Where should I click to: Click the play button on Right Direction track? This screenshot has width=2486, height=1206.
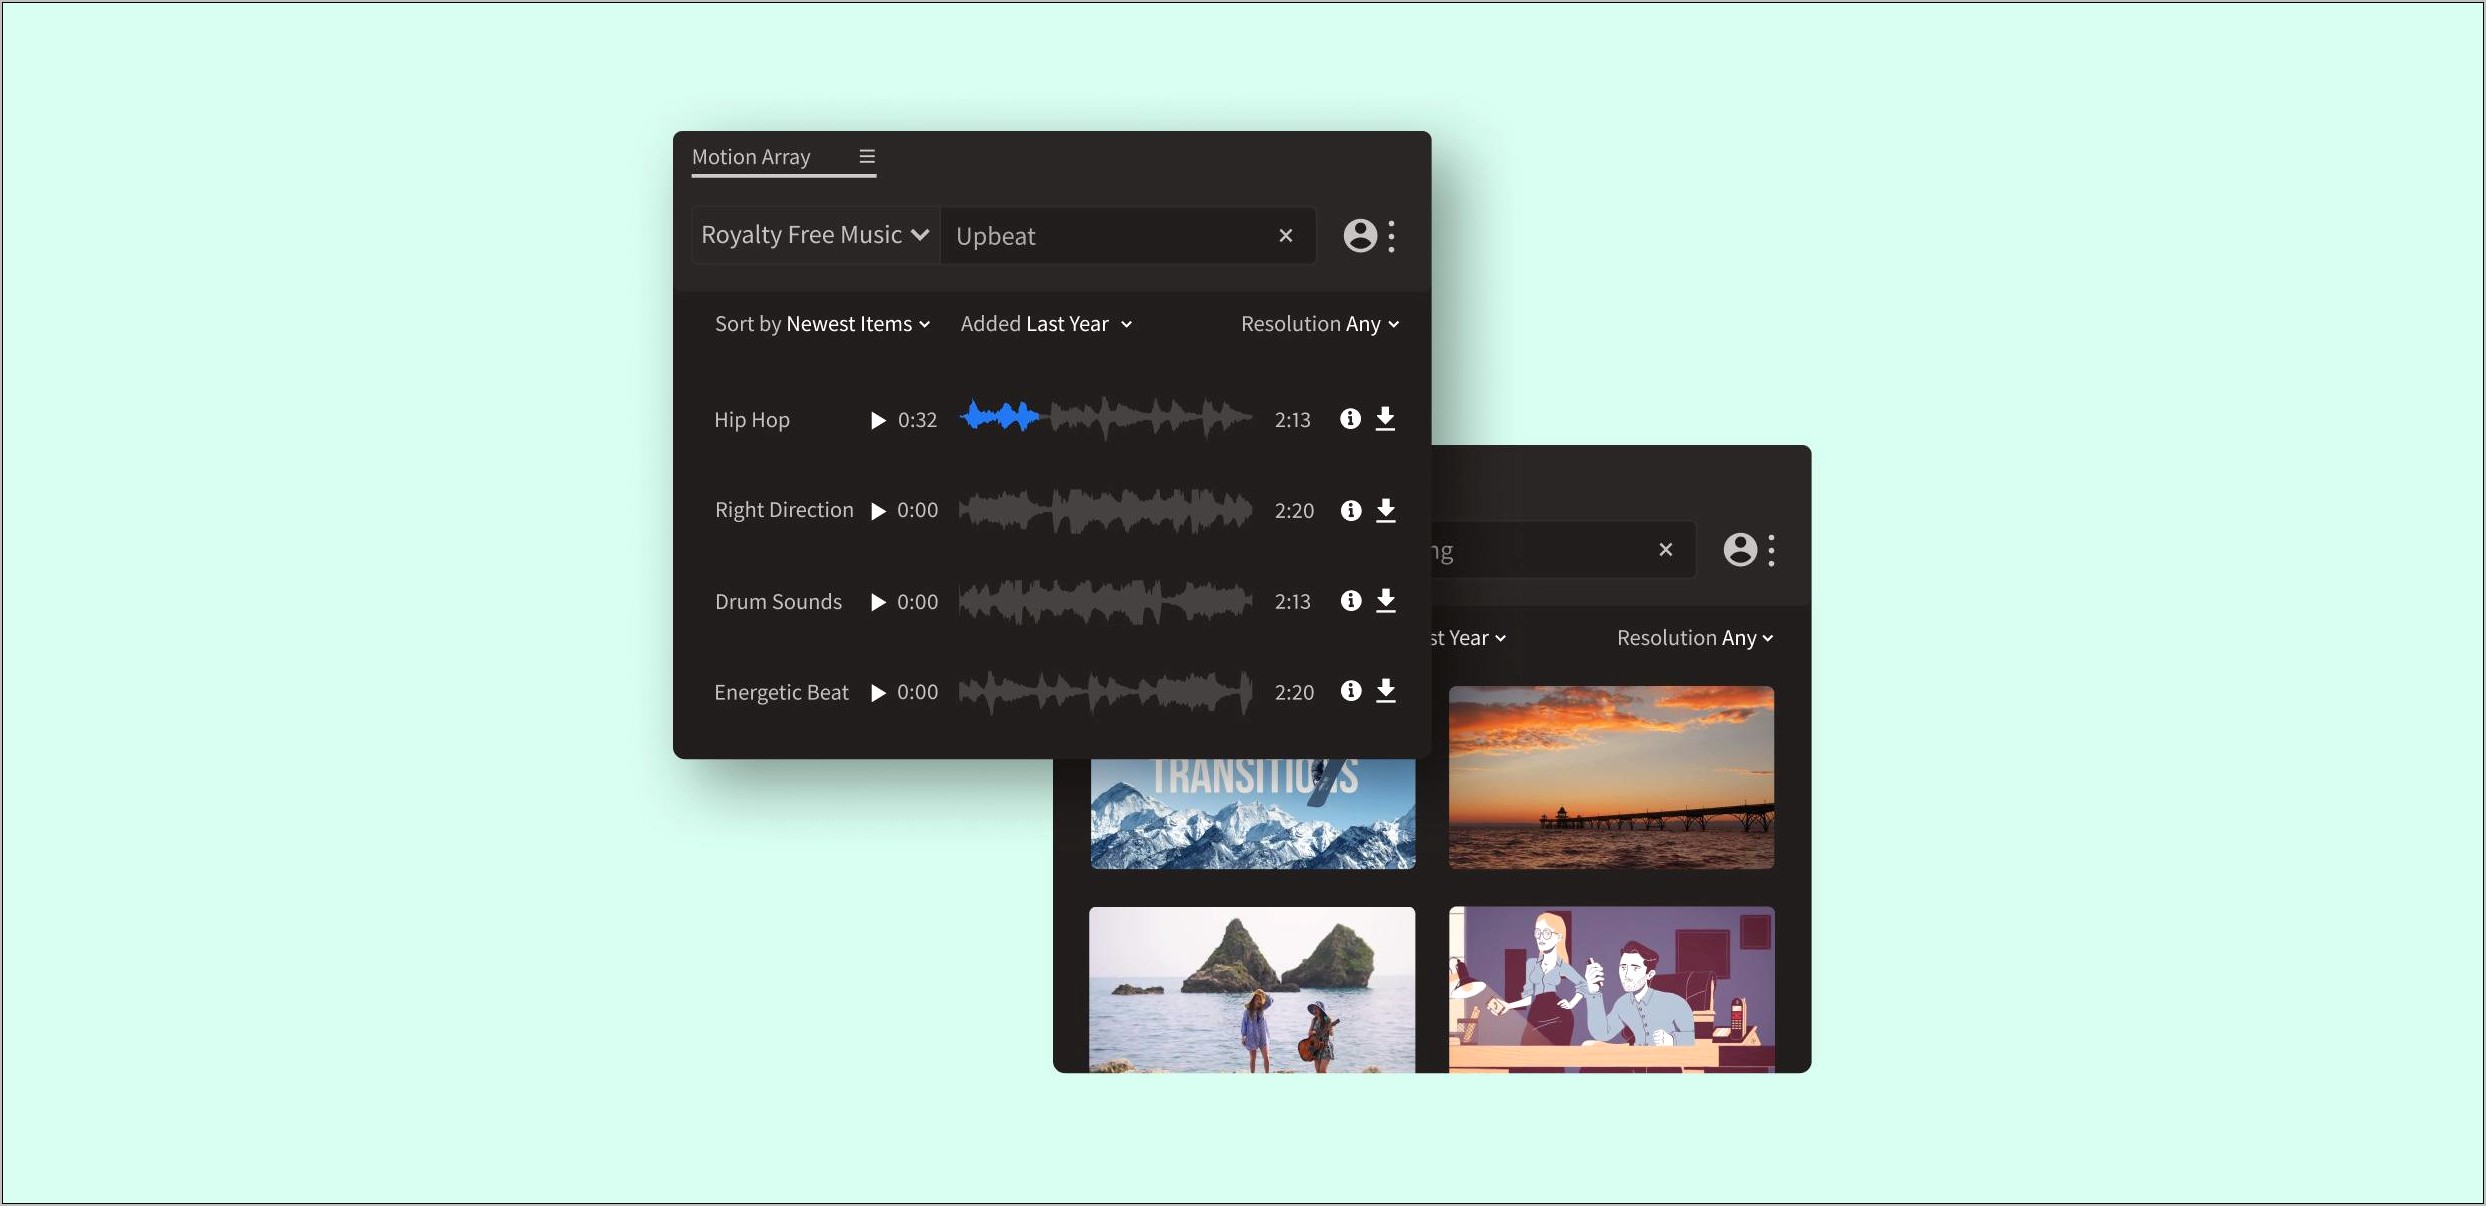pyautogui.click(x=878, y=510)
